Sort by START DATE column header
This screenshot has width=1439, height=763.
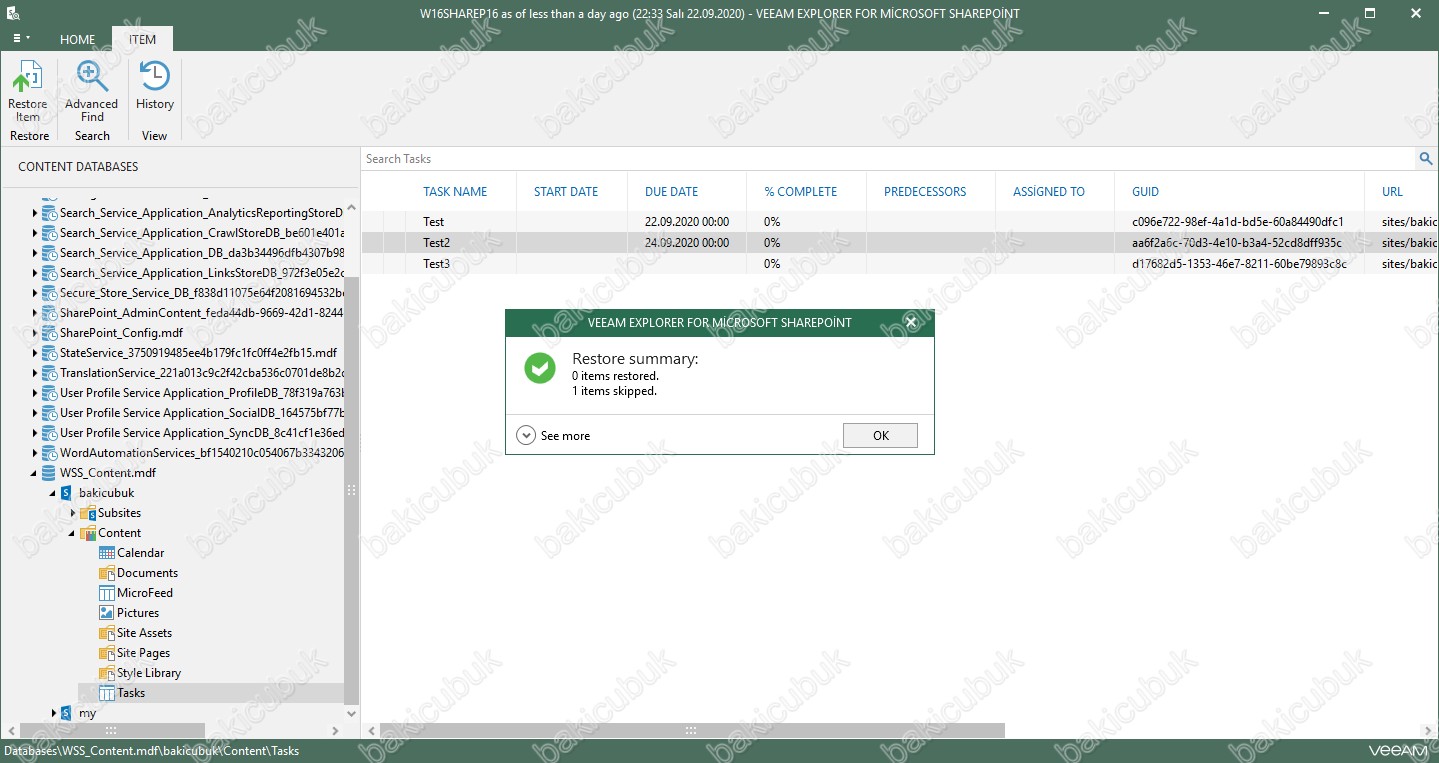(x=566, y=191)
